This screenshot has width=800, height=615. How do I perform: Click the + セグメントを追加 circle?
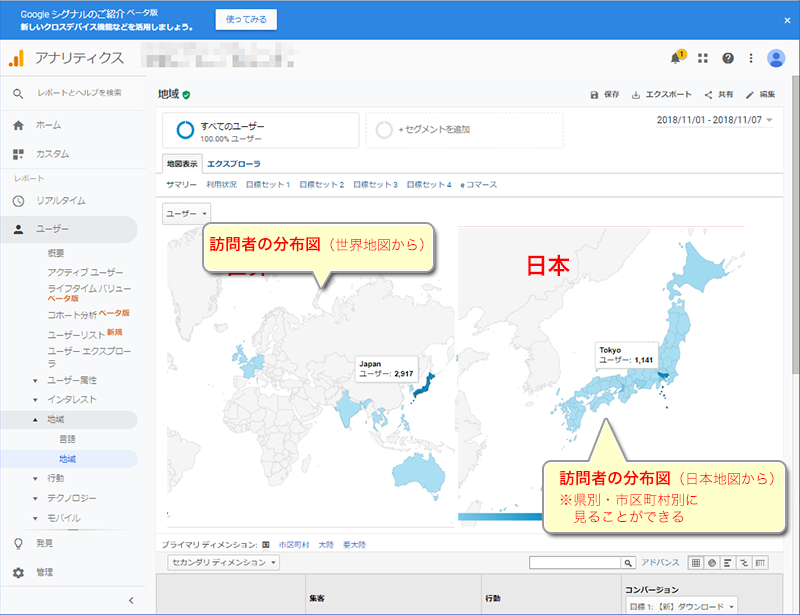coord(385,129)
